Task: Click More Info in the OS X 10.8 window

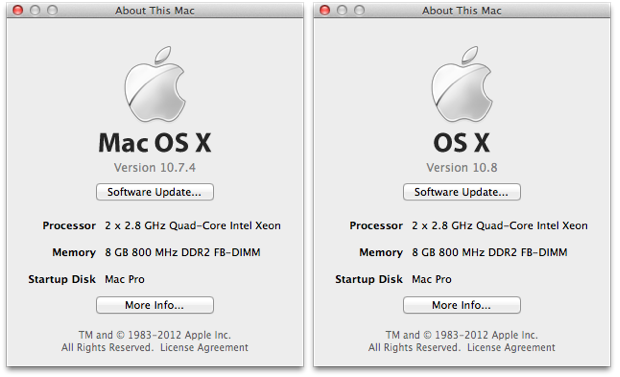Action: tap(461, 305)
